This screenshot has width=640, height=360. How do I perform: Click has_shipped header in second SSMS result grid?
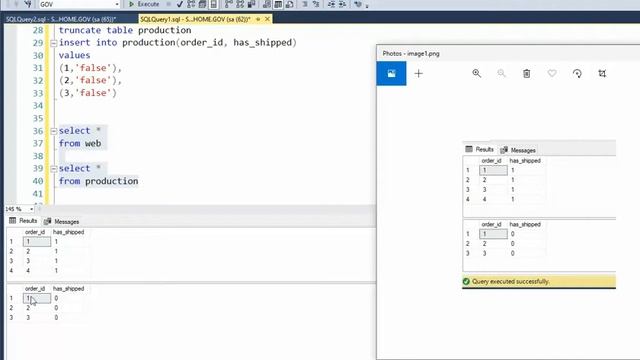tap(68, 289)
